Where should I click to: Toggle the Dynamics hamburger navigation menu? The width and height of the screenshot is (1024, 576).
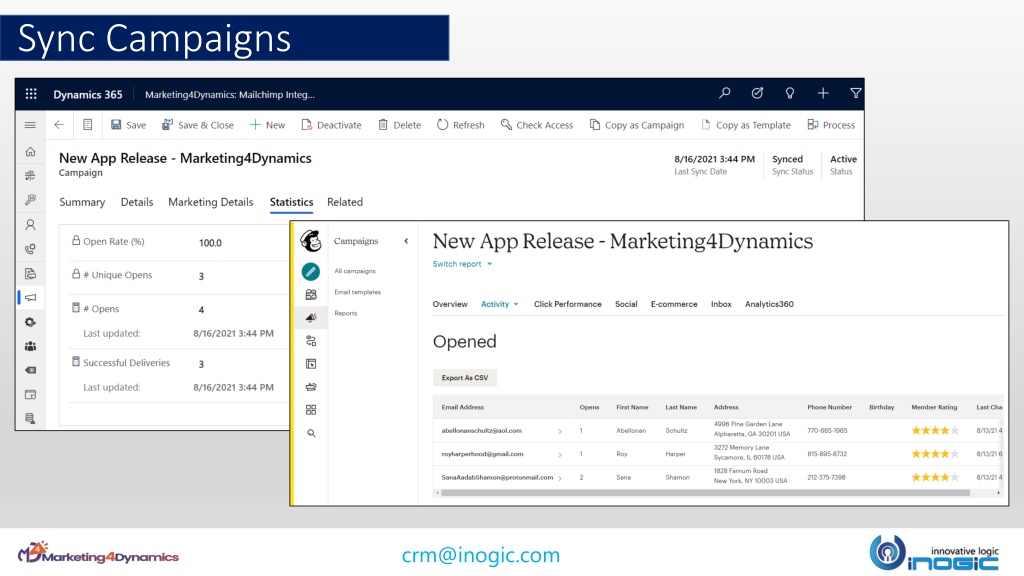(30, 125)
